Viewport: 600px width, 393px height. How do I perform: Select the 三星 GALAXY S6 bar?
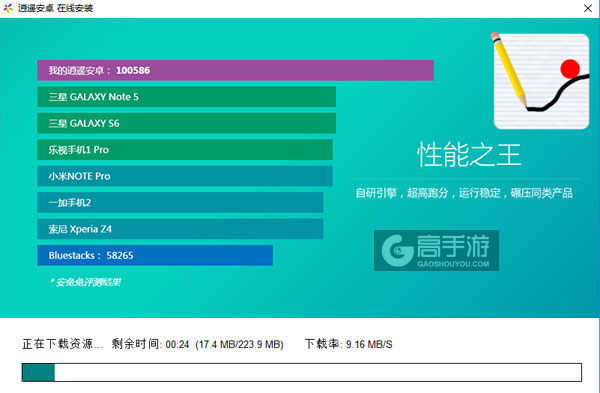coord(186,123)
